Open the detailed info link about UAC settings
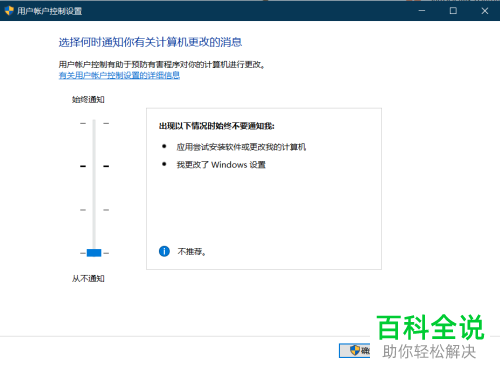This screenshot has width=500, height=372. pyautogui.click(x=119, y=75)
